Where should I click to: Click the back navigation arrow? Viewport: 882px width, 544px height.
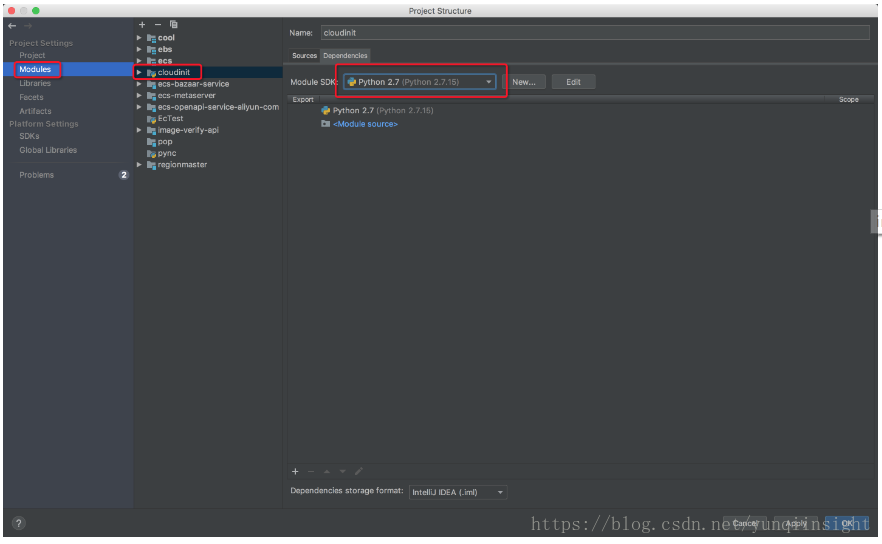[12, 26]
